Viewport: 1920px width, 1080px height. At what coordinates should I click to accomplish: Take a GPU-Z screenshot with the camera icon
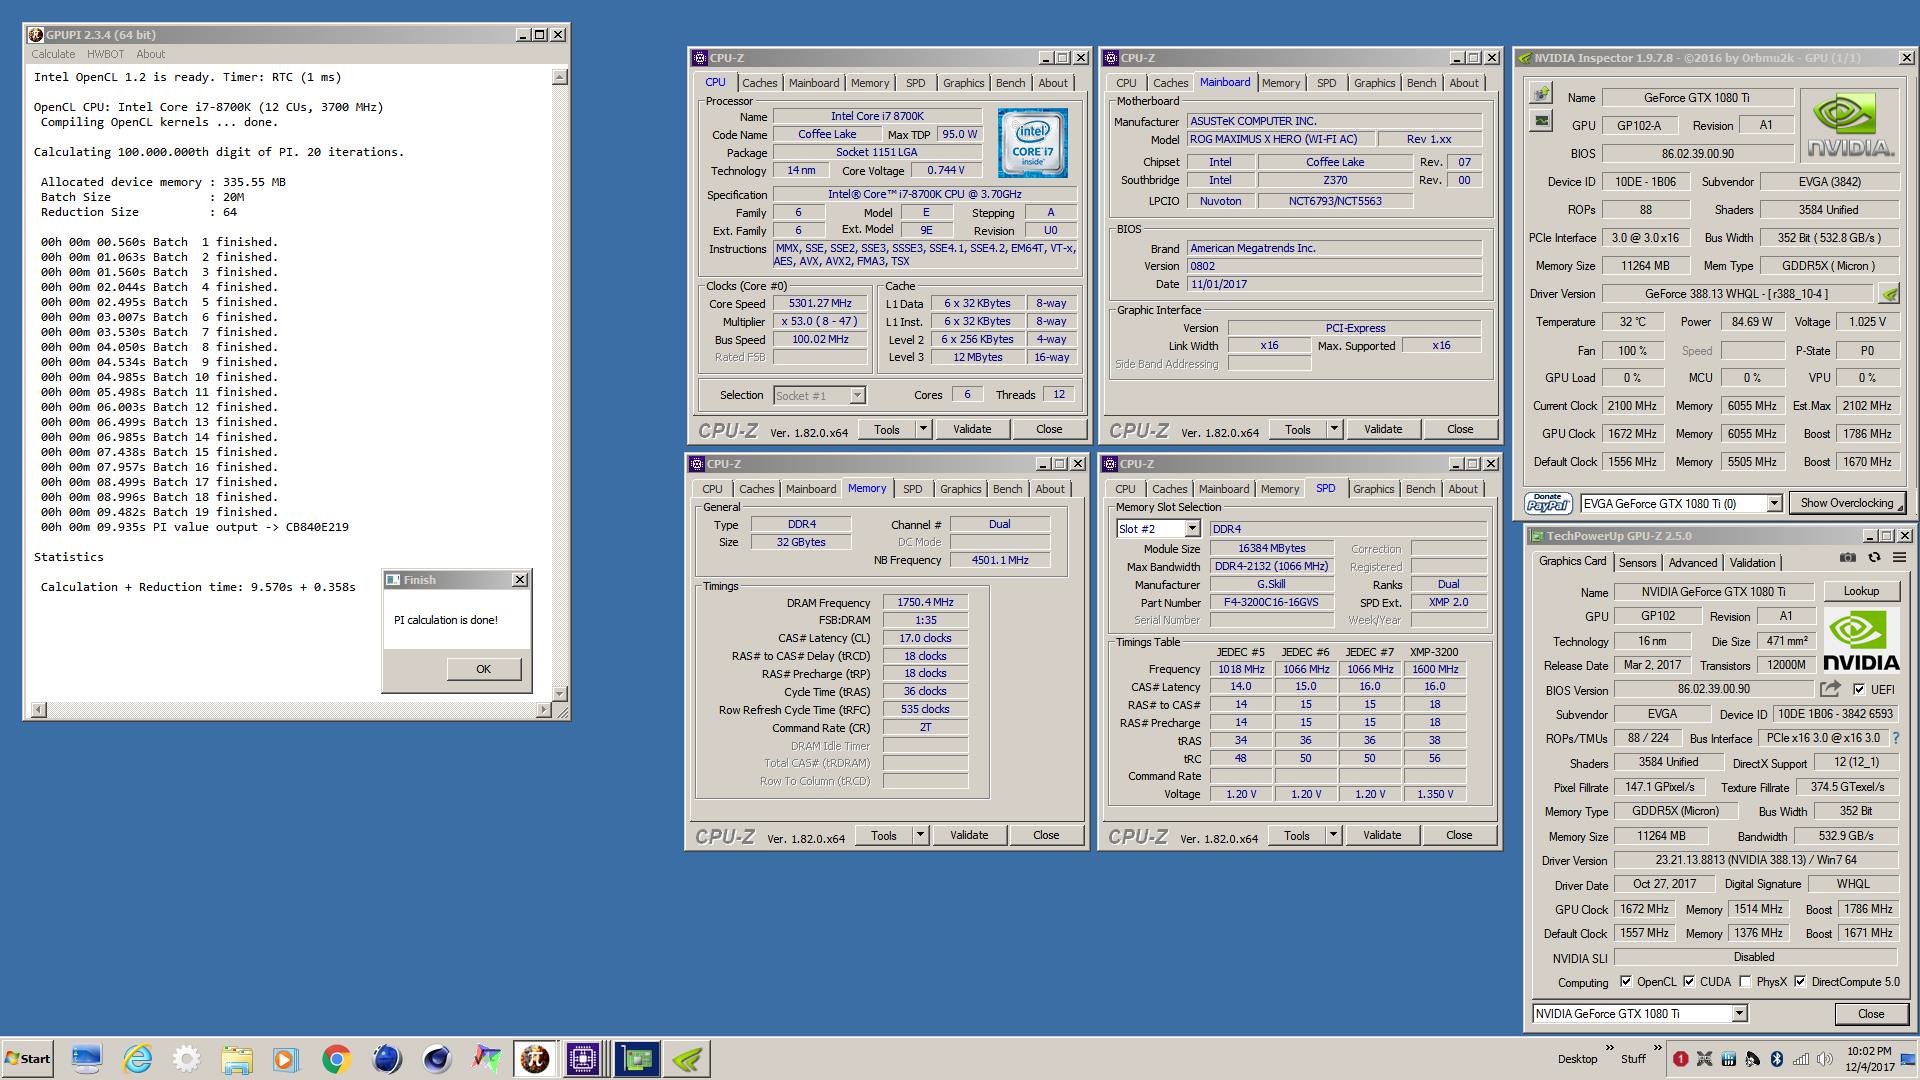coord(1848,558)
